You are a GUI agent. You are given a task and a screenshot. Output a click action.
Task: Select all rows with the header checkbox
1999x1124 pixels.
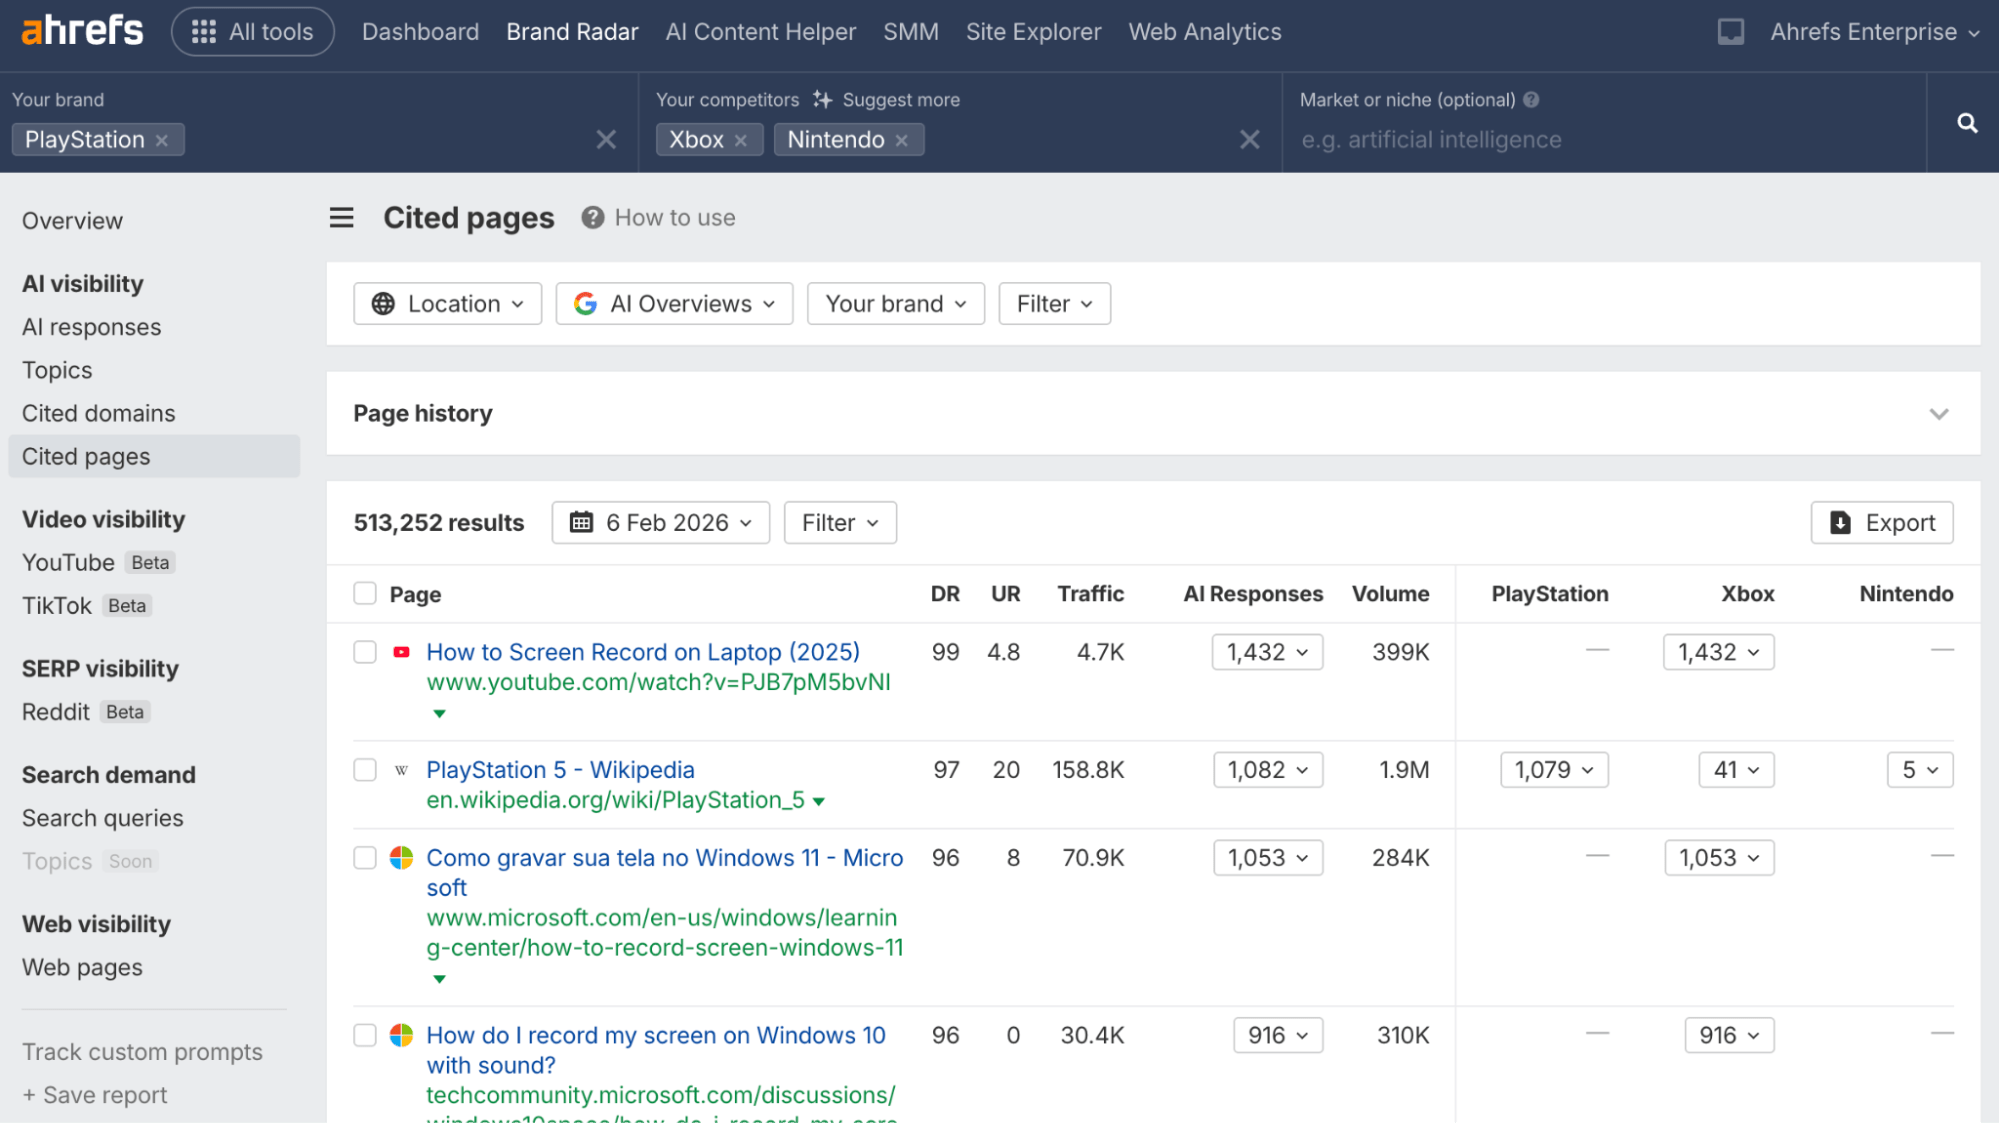coord(365,594)
